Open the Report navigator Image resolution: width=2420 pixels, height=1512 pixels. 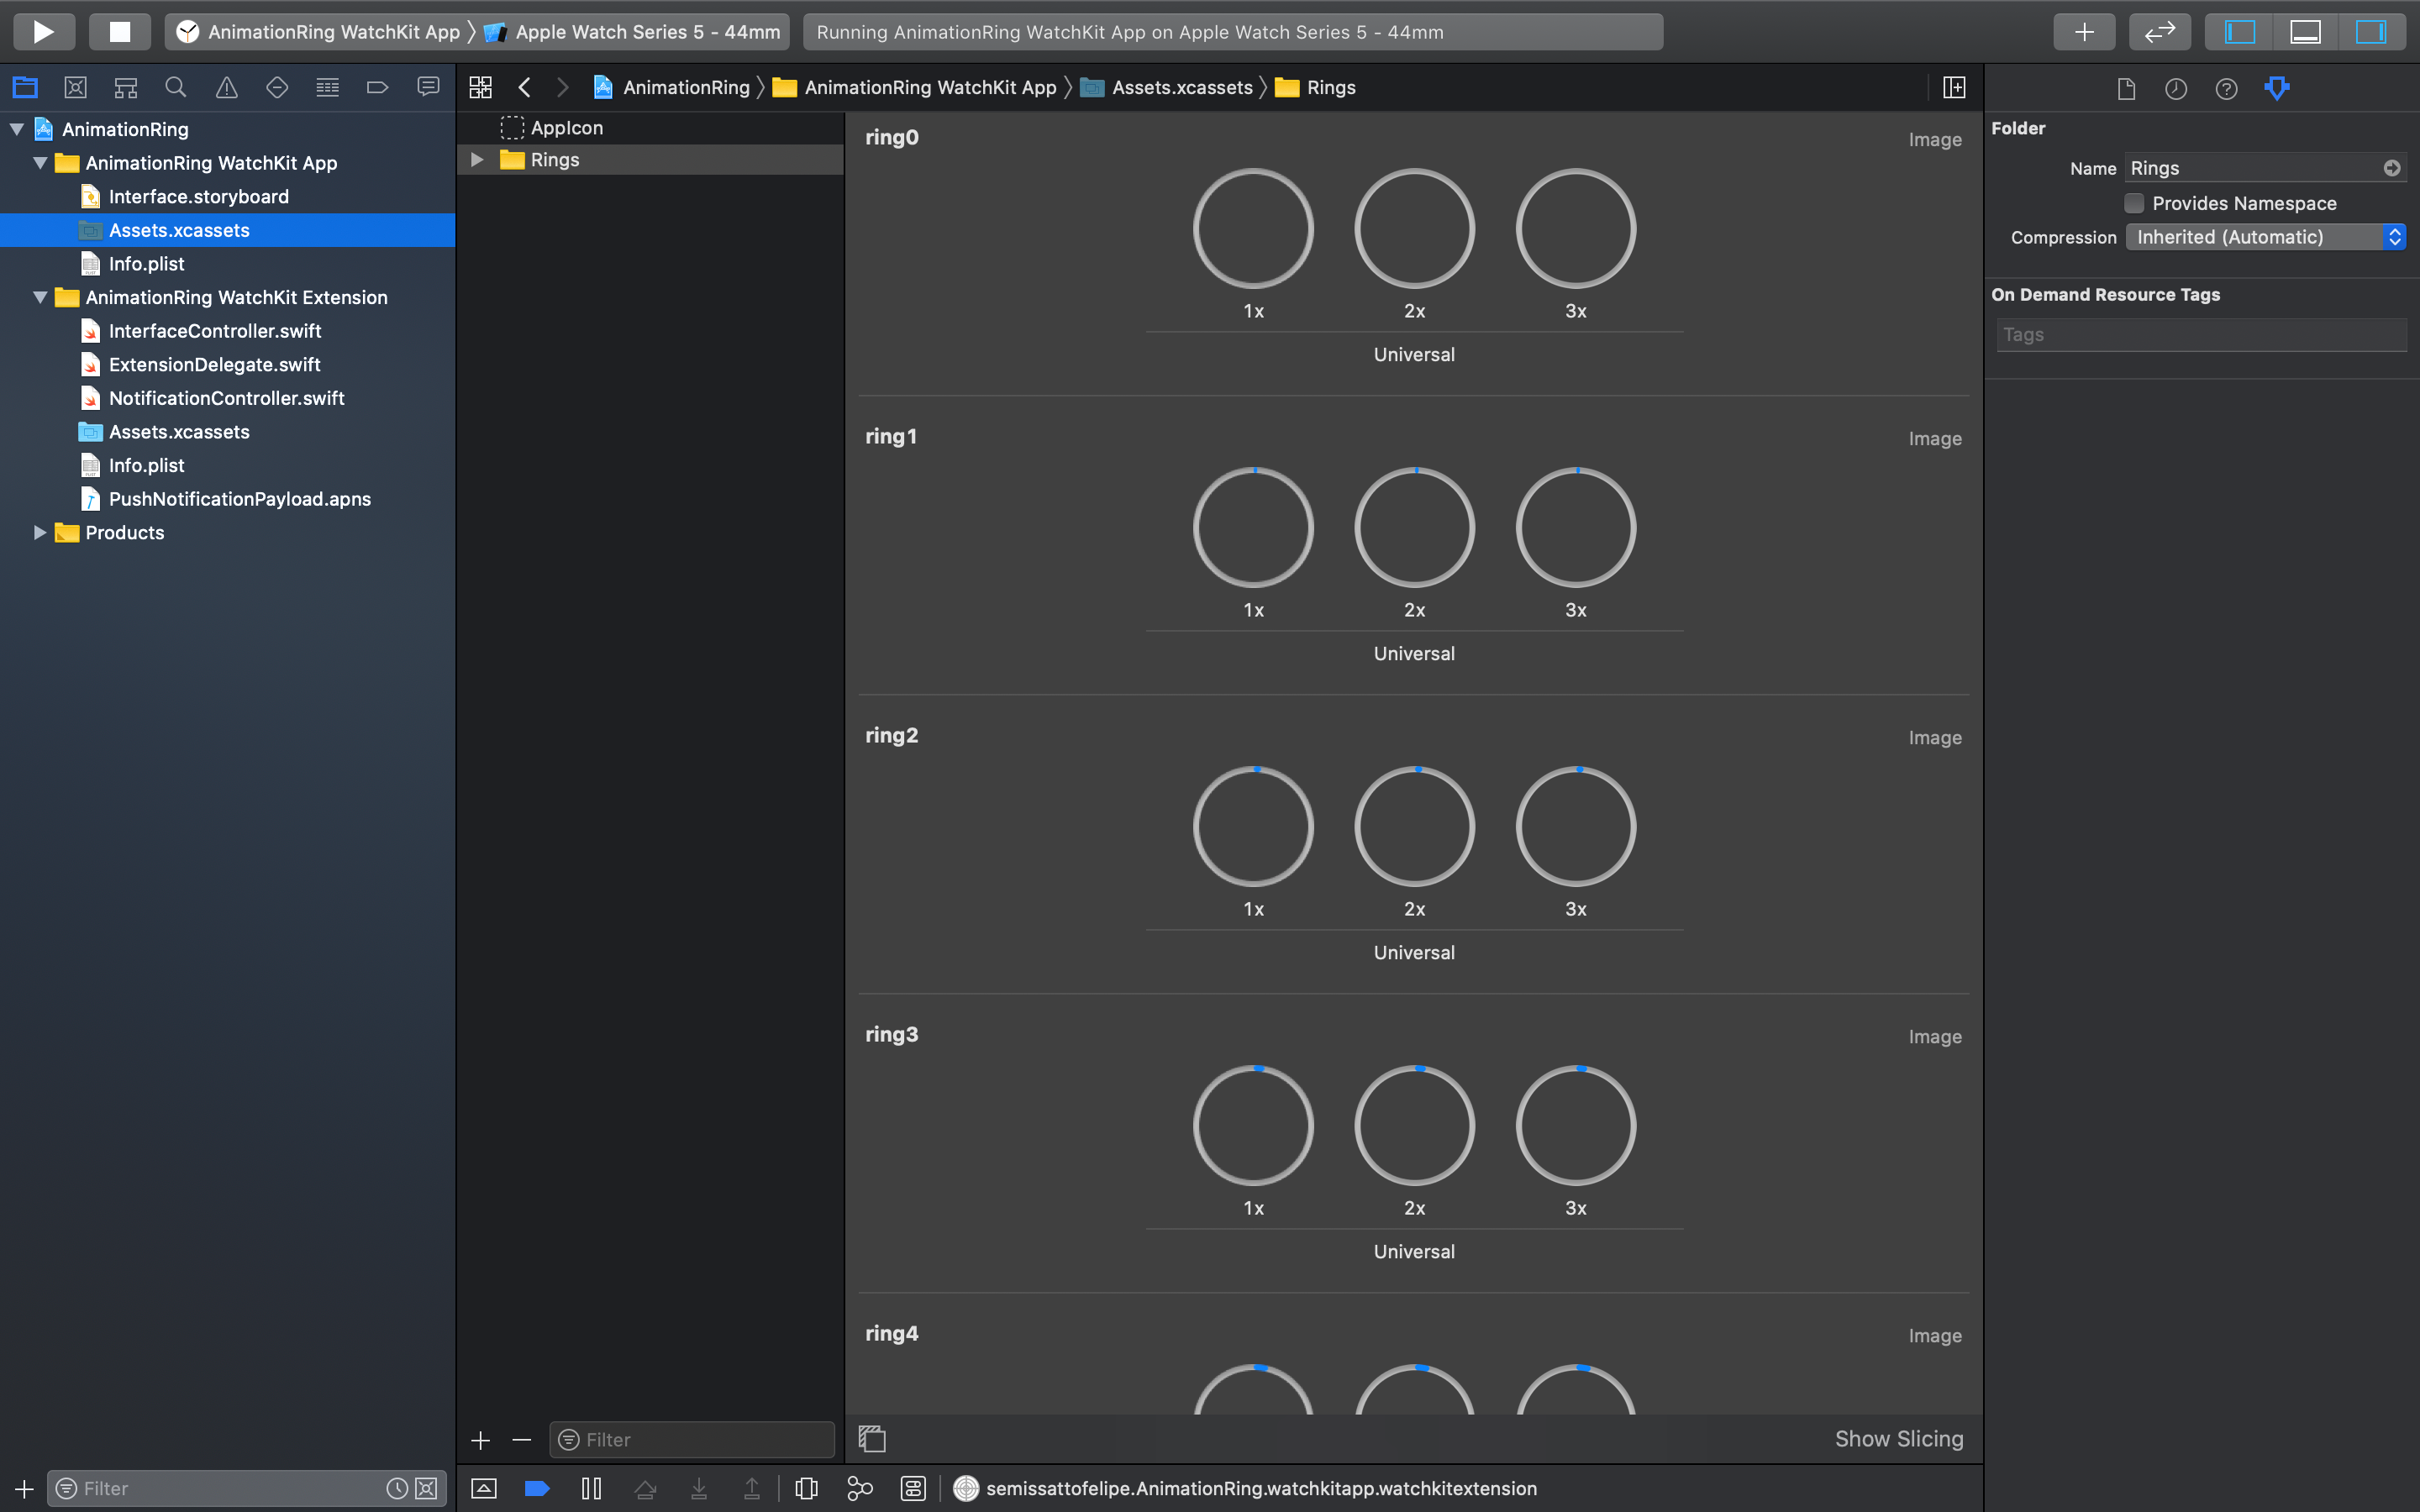(428, 87)
